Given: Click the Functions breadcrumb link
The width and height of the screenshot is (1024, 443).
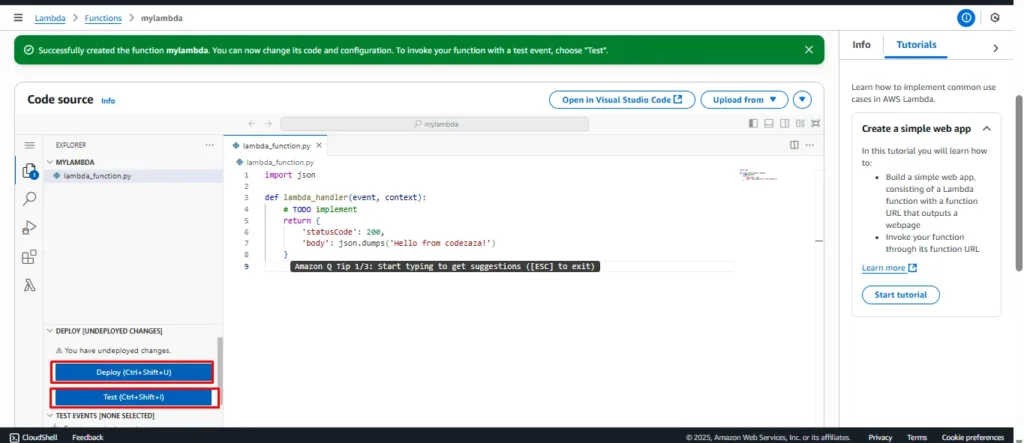Looking at the screenshot, I should tap(103, 18).
